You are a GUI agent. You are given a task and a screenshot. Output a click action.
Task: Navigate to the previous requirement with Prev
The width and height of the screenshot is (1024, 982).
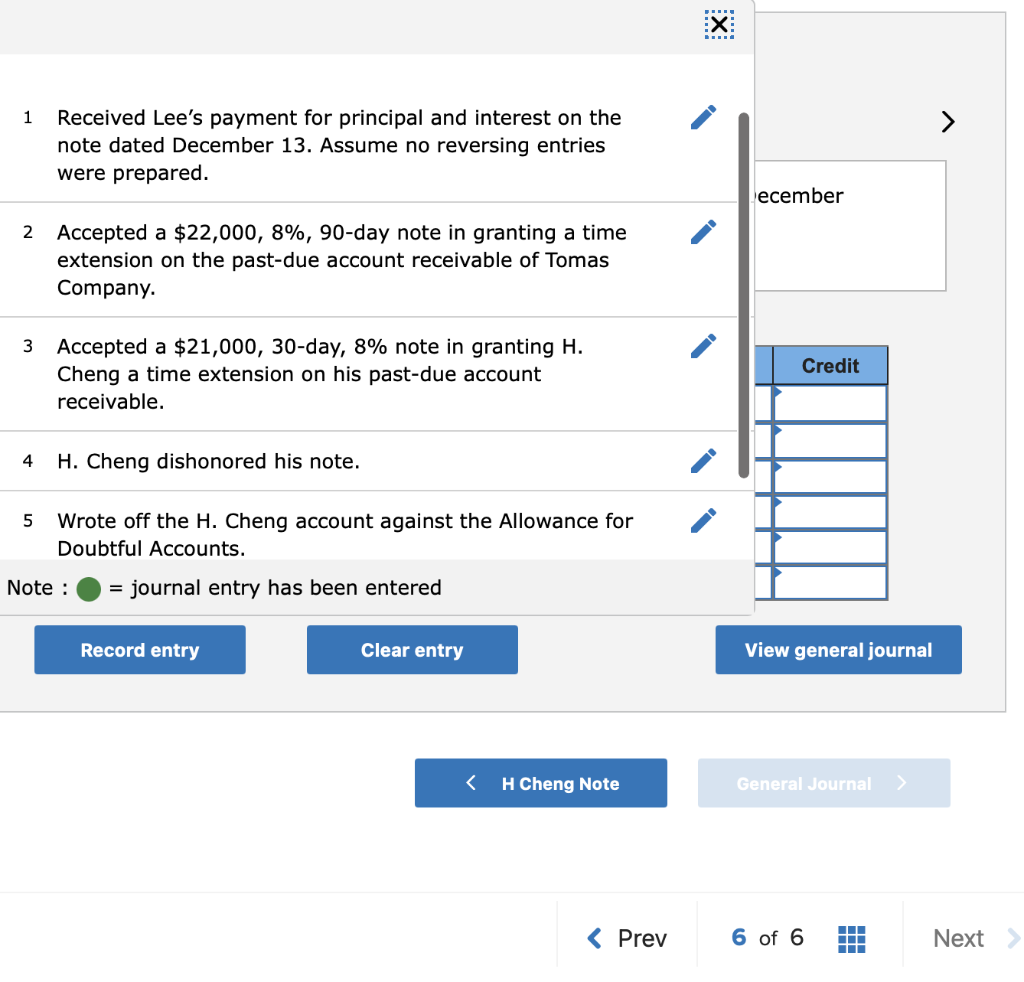[x=626, y=938]
